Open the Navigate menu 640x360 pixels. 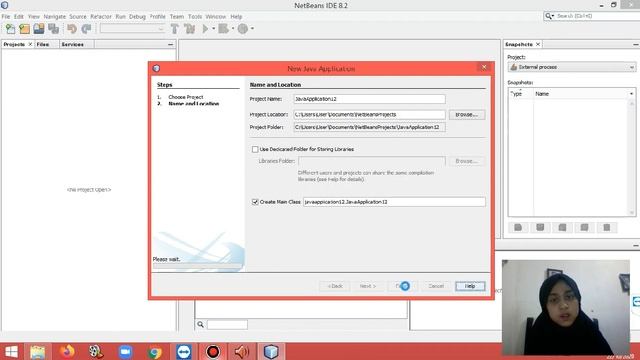(55, 17)
